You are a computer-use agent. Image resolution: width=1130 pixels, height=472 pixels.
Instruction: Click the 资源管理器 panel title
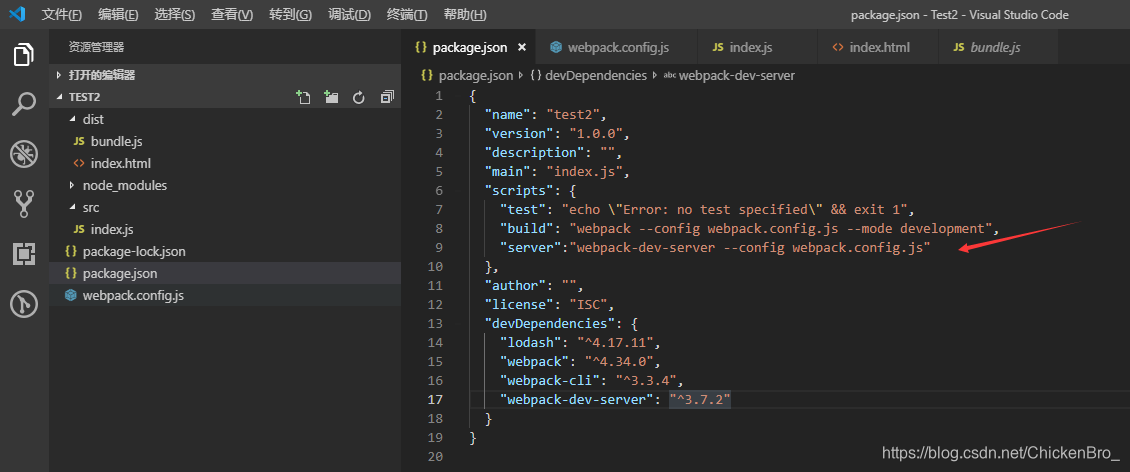[96, 48]
